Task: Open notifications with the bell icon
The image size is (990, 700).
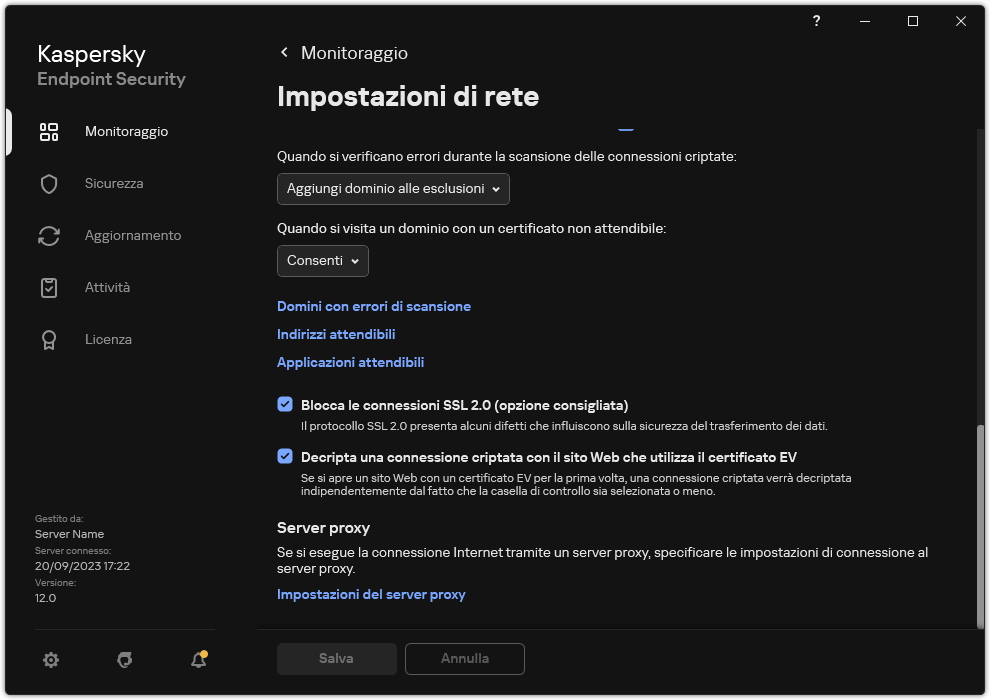Action: pyautogui.click(x=198, y=660)
